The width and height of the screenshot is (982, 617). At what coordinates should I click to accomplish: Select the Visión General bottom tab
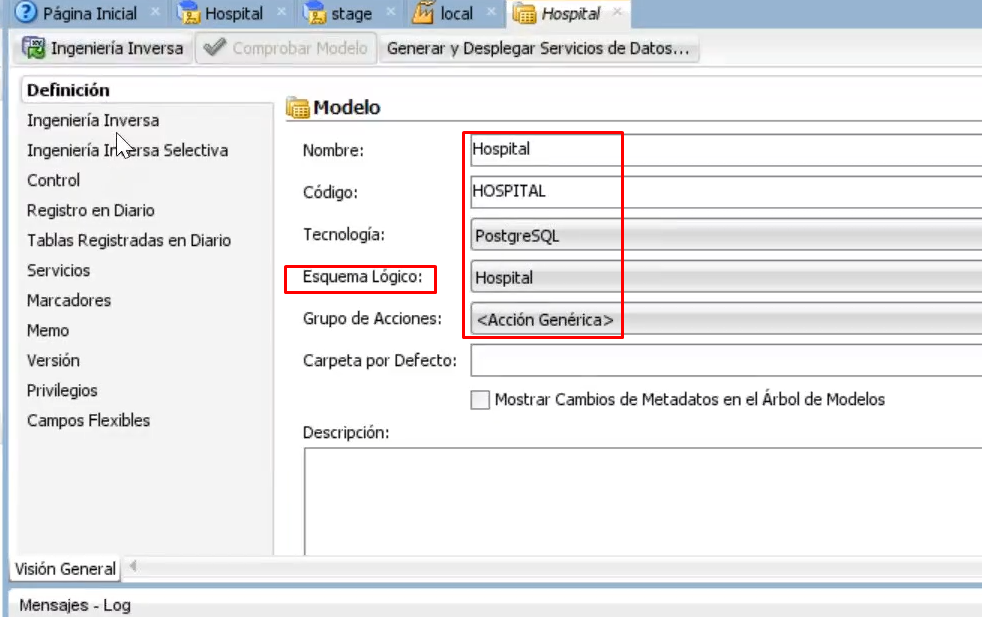pyautogui.click(x=65, y=569)
